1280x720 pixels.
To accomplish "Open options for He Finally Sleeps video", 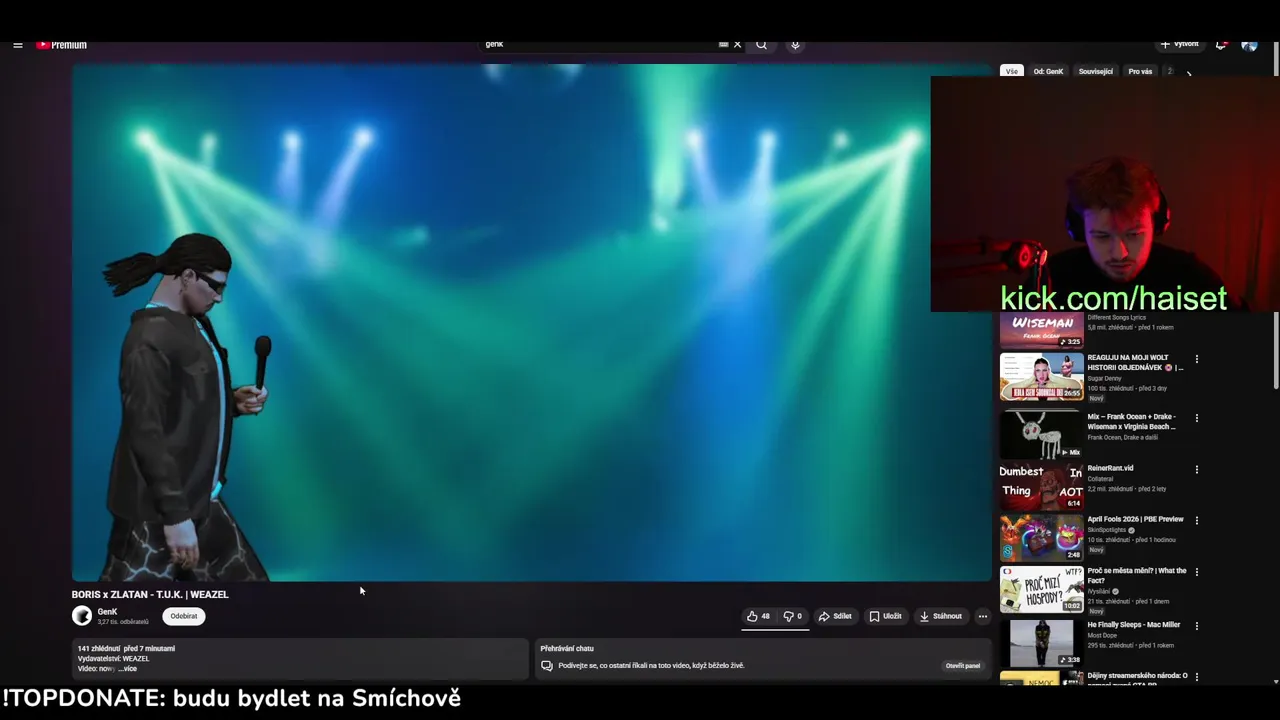I will pos(1196,626).
